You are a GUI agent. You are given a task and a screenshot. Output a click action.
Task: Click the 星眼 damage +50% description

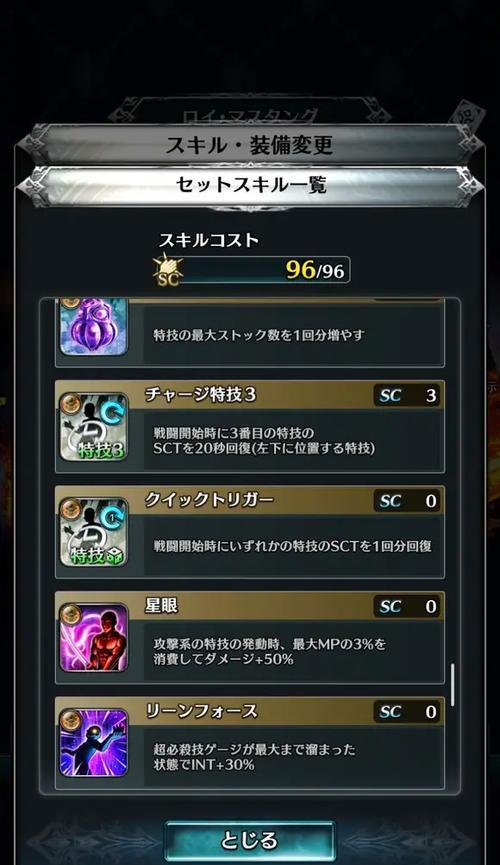point(270,652)
